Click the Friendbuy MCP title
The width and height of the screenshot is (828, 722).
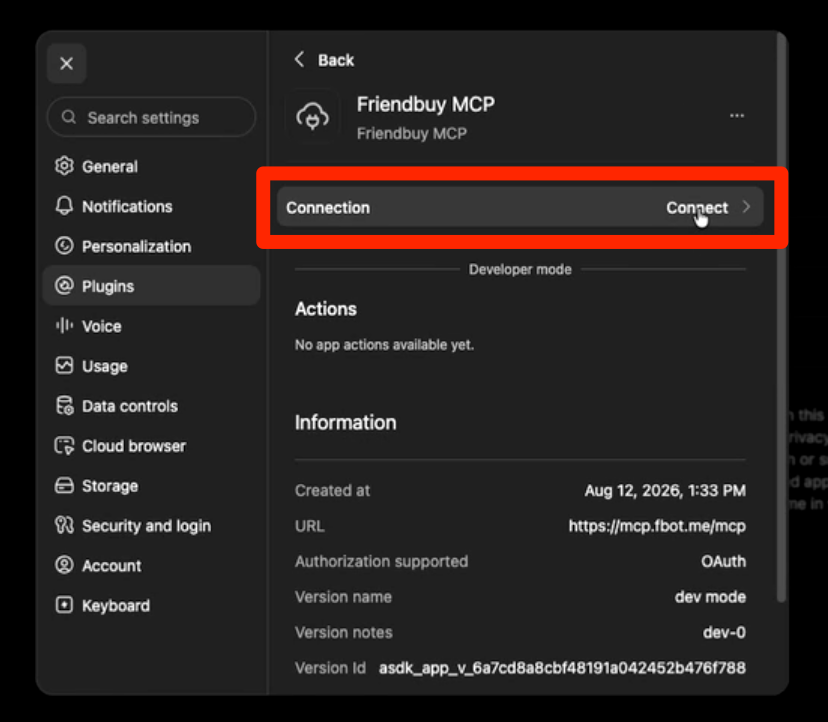[x=426, y=104]
